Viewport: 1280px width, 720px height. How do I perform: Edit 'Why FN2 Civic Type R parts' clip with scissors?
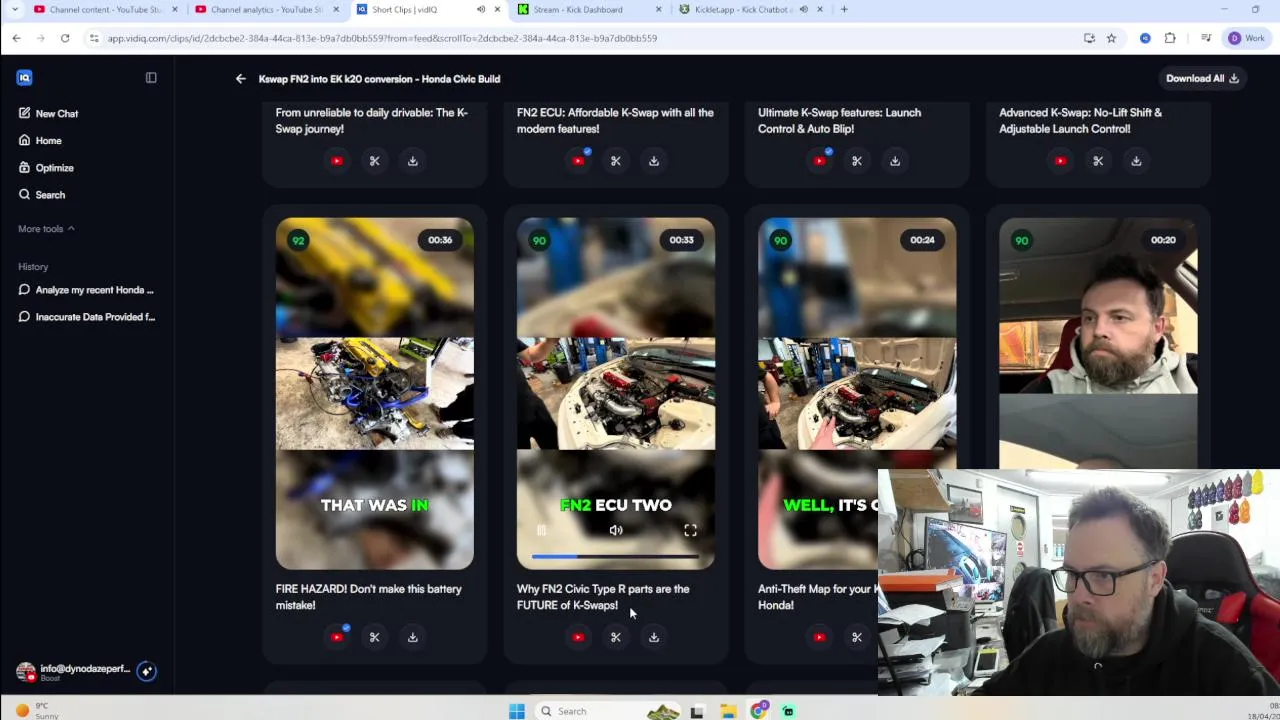tap(616, 637)
